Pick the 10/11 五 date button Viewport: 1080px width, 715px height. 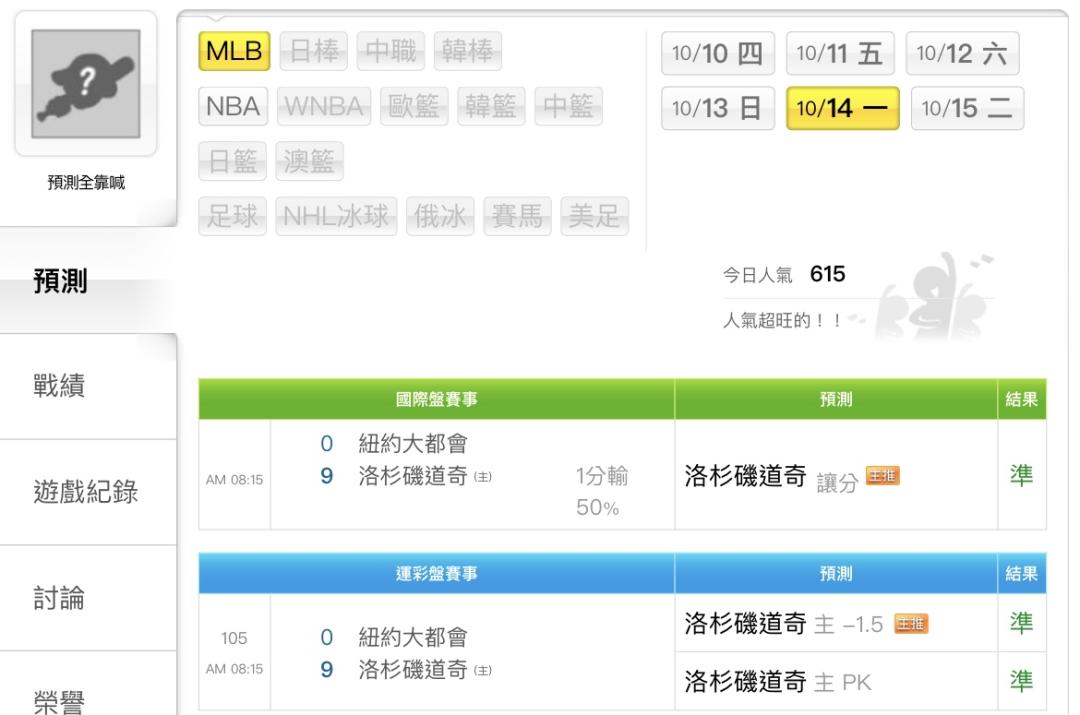(840, 53)
